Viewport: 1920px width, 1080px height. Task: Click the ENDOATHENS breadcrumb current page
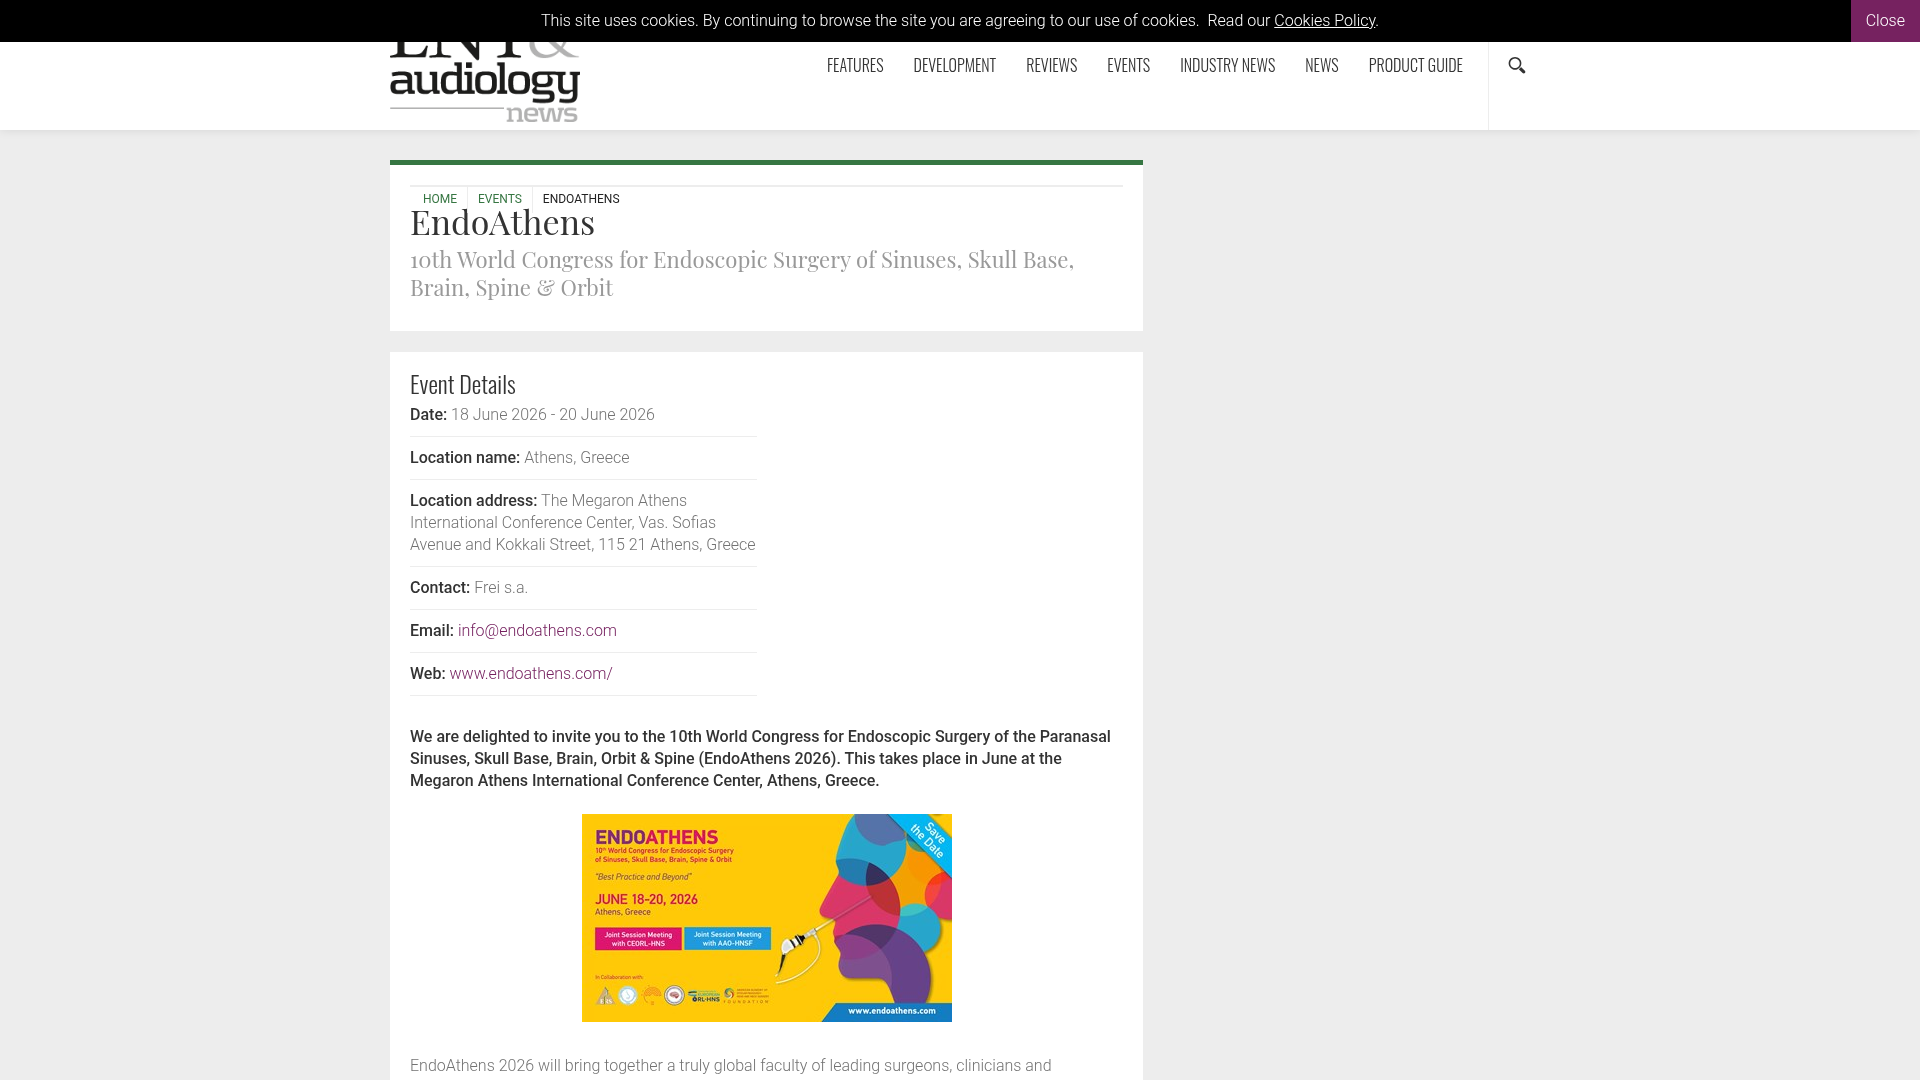581,199
